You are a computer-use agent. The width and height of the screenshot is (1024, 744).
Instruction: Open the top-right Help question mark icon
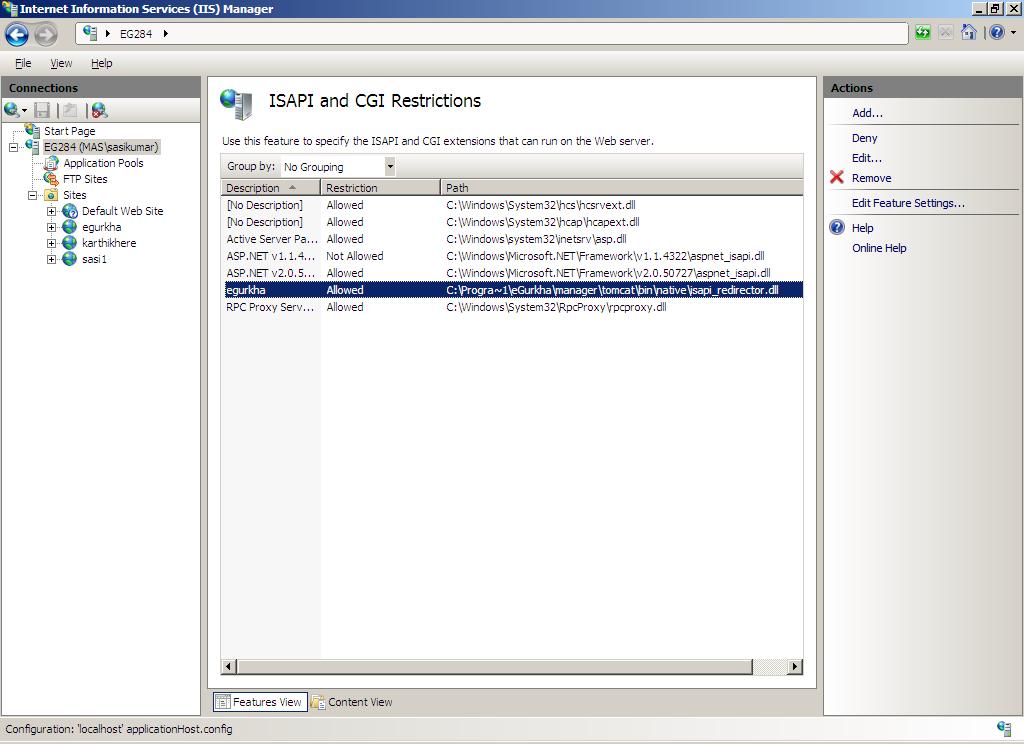[x=997, y=32]
